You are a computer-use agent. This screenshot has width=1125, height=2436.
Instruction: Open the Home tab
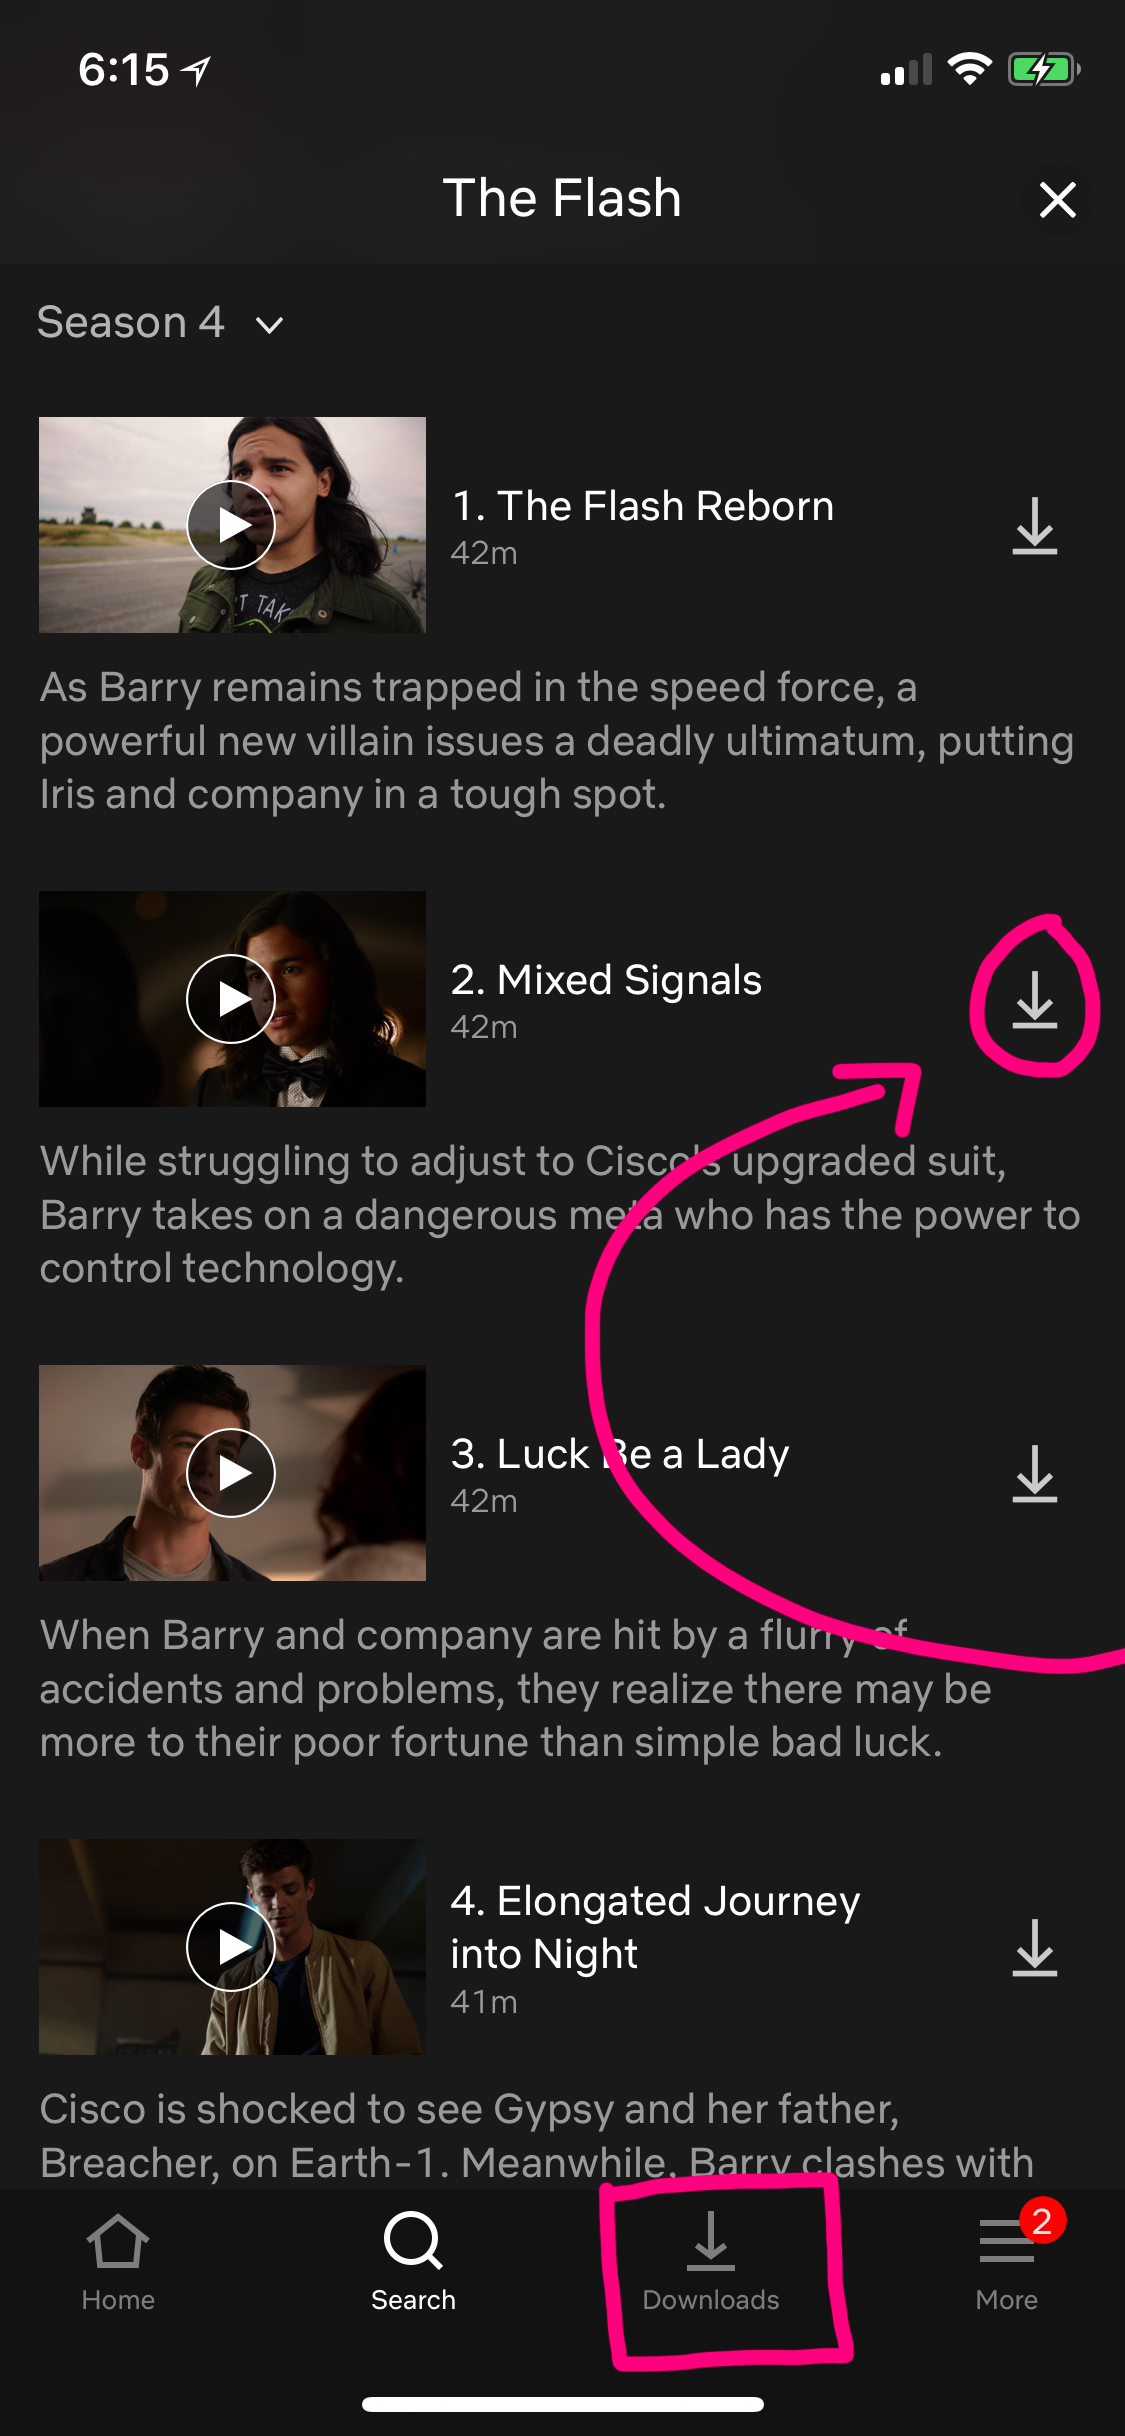click(x=118, y=2262)
